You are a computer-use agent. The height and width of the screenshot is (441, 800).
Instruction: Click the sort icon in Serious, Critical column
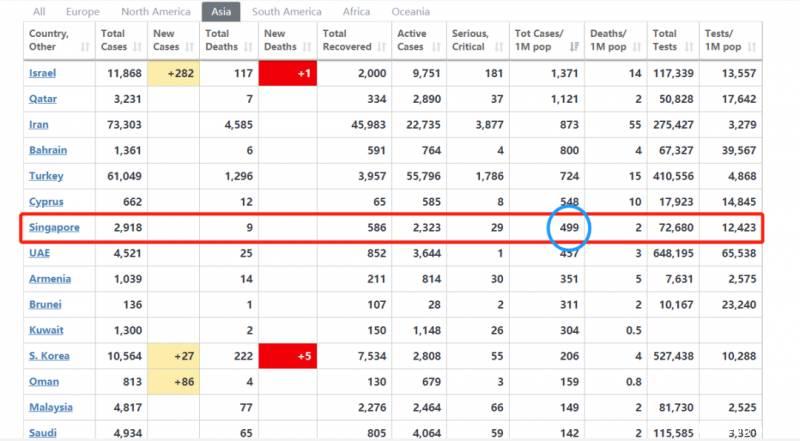point(496,47)
